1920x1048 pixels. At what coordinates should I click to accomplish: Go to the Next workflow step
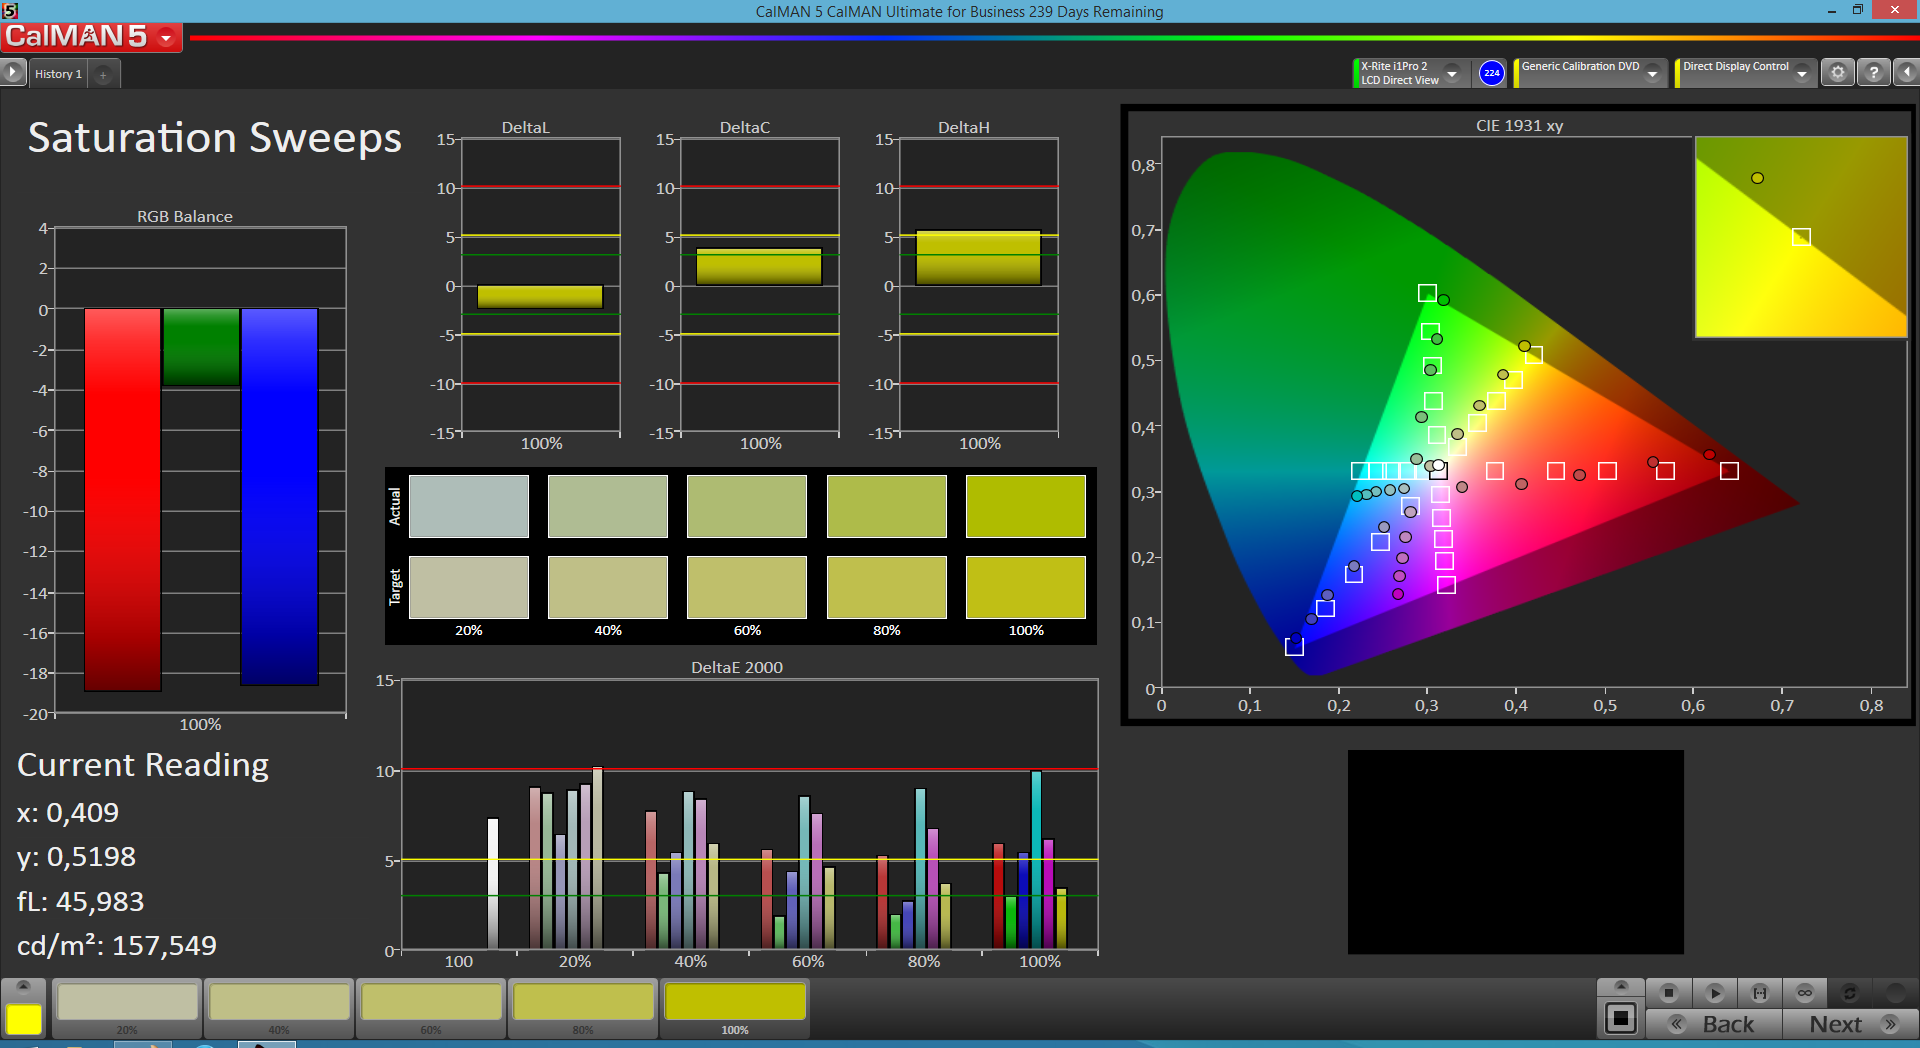[x=1851, y=1024]
